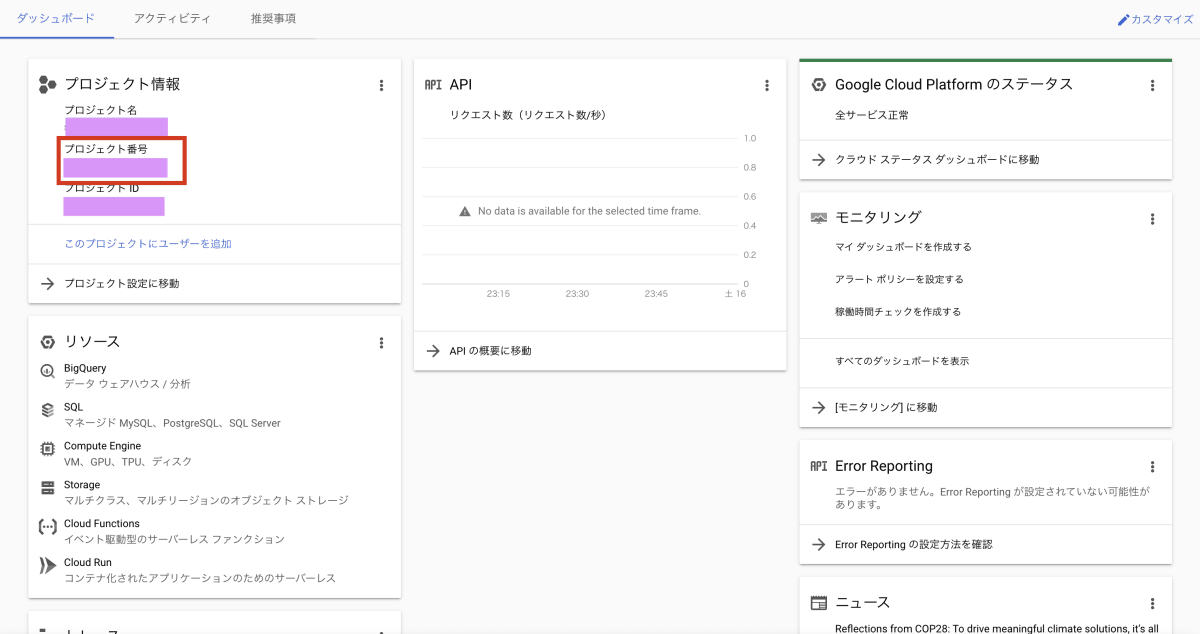Open the リソース card's three-dot menu
Image resolution: width=1200 pixels, height=634 pixels.
click(x=381, y=343)
